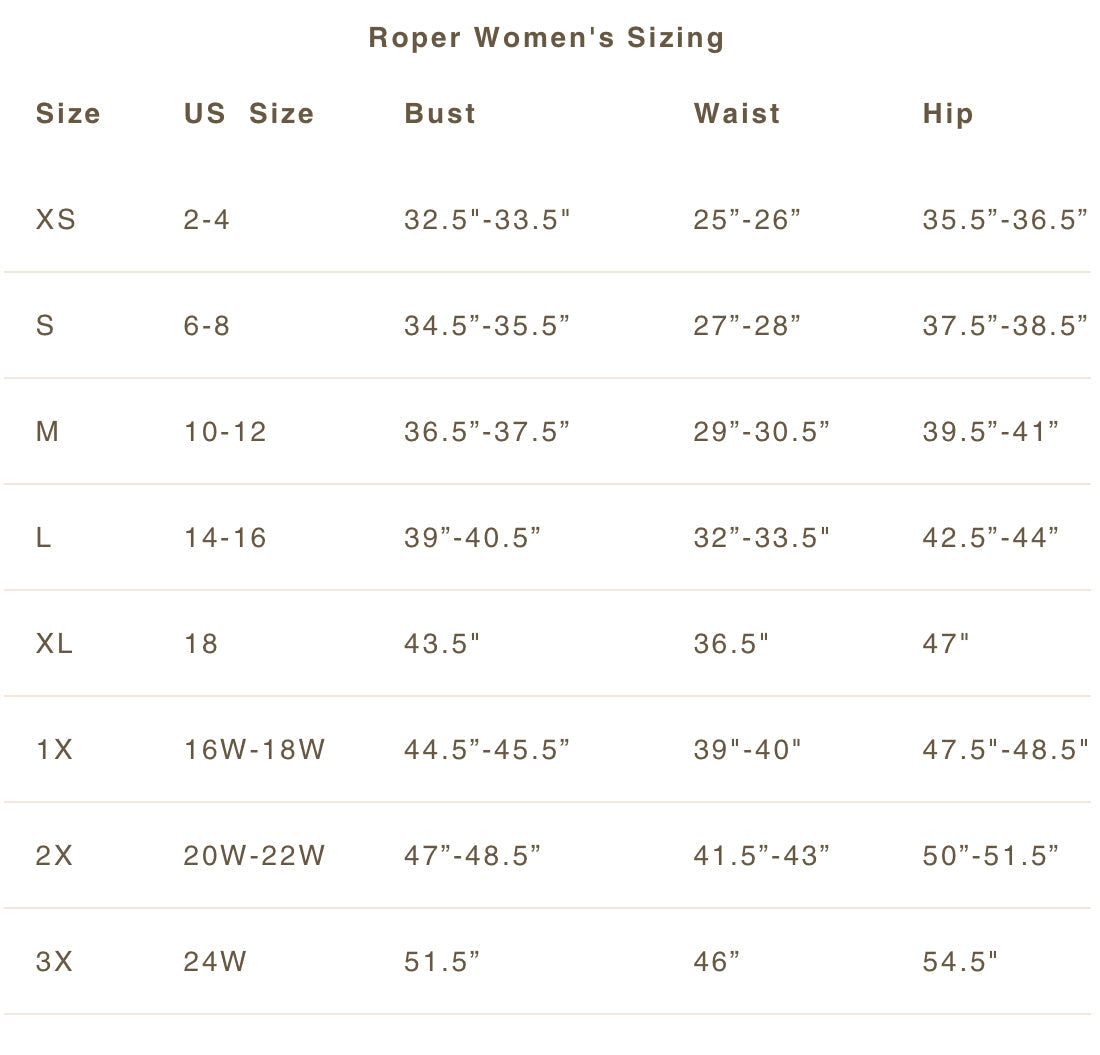The image size is (1100, 1055).
Task: Select bust measurement 43.5"
Action: click(442, 644)
